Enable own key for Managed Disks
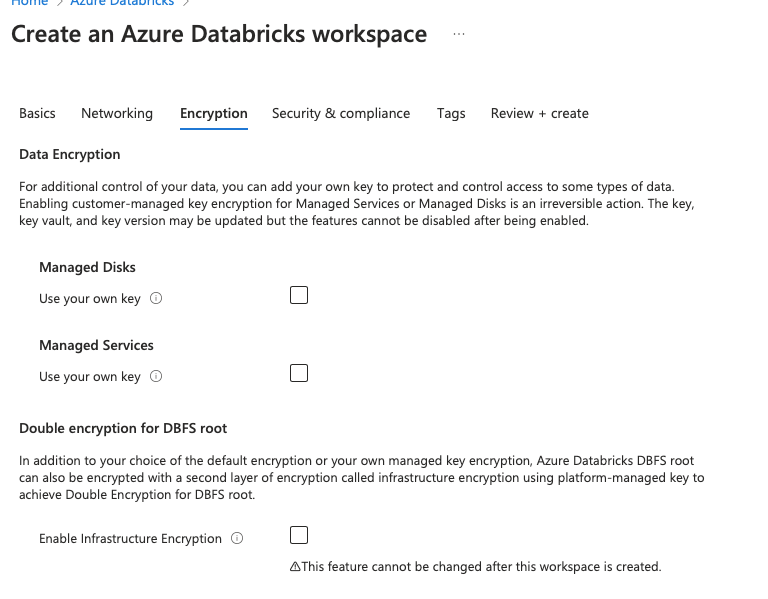 click(298, 295)
